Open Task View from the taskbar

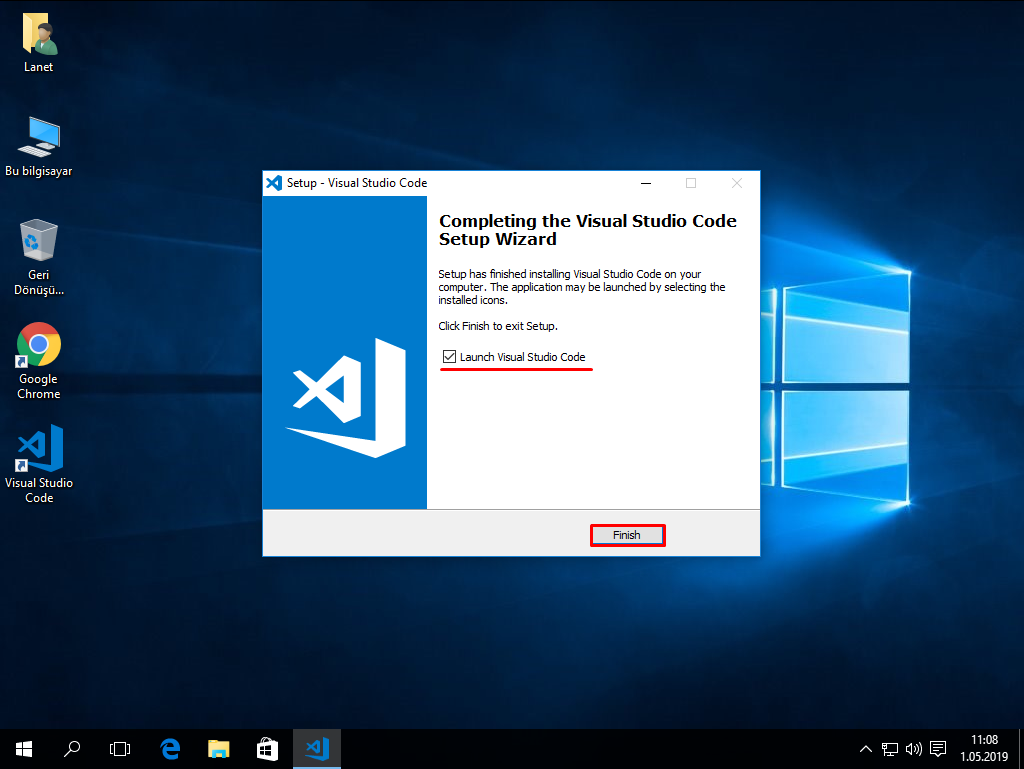click(120, 748)
